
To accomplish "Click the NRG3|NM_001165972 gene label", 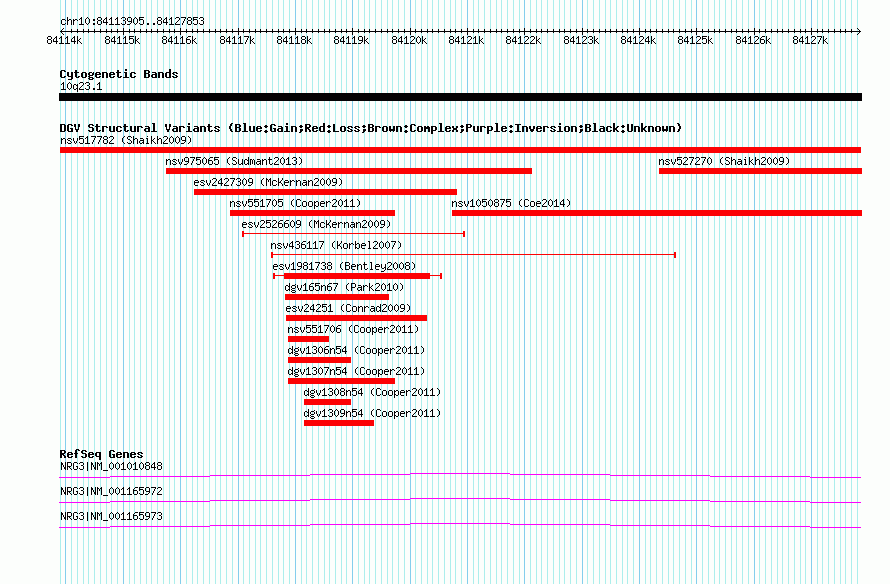I will [111, 491].
